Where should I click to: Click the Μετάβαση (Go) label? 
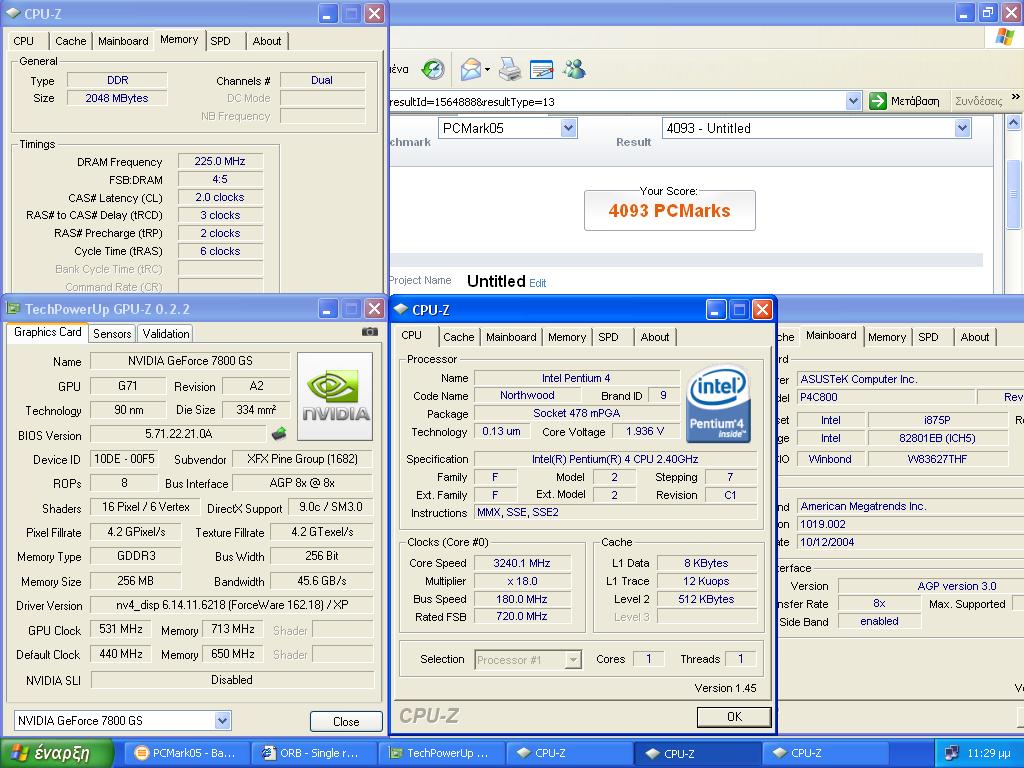click(915, 101)
